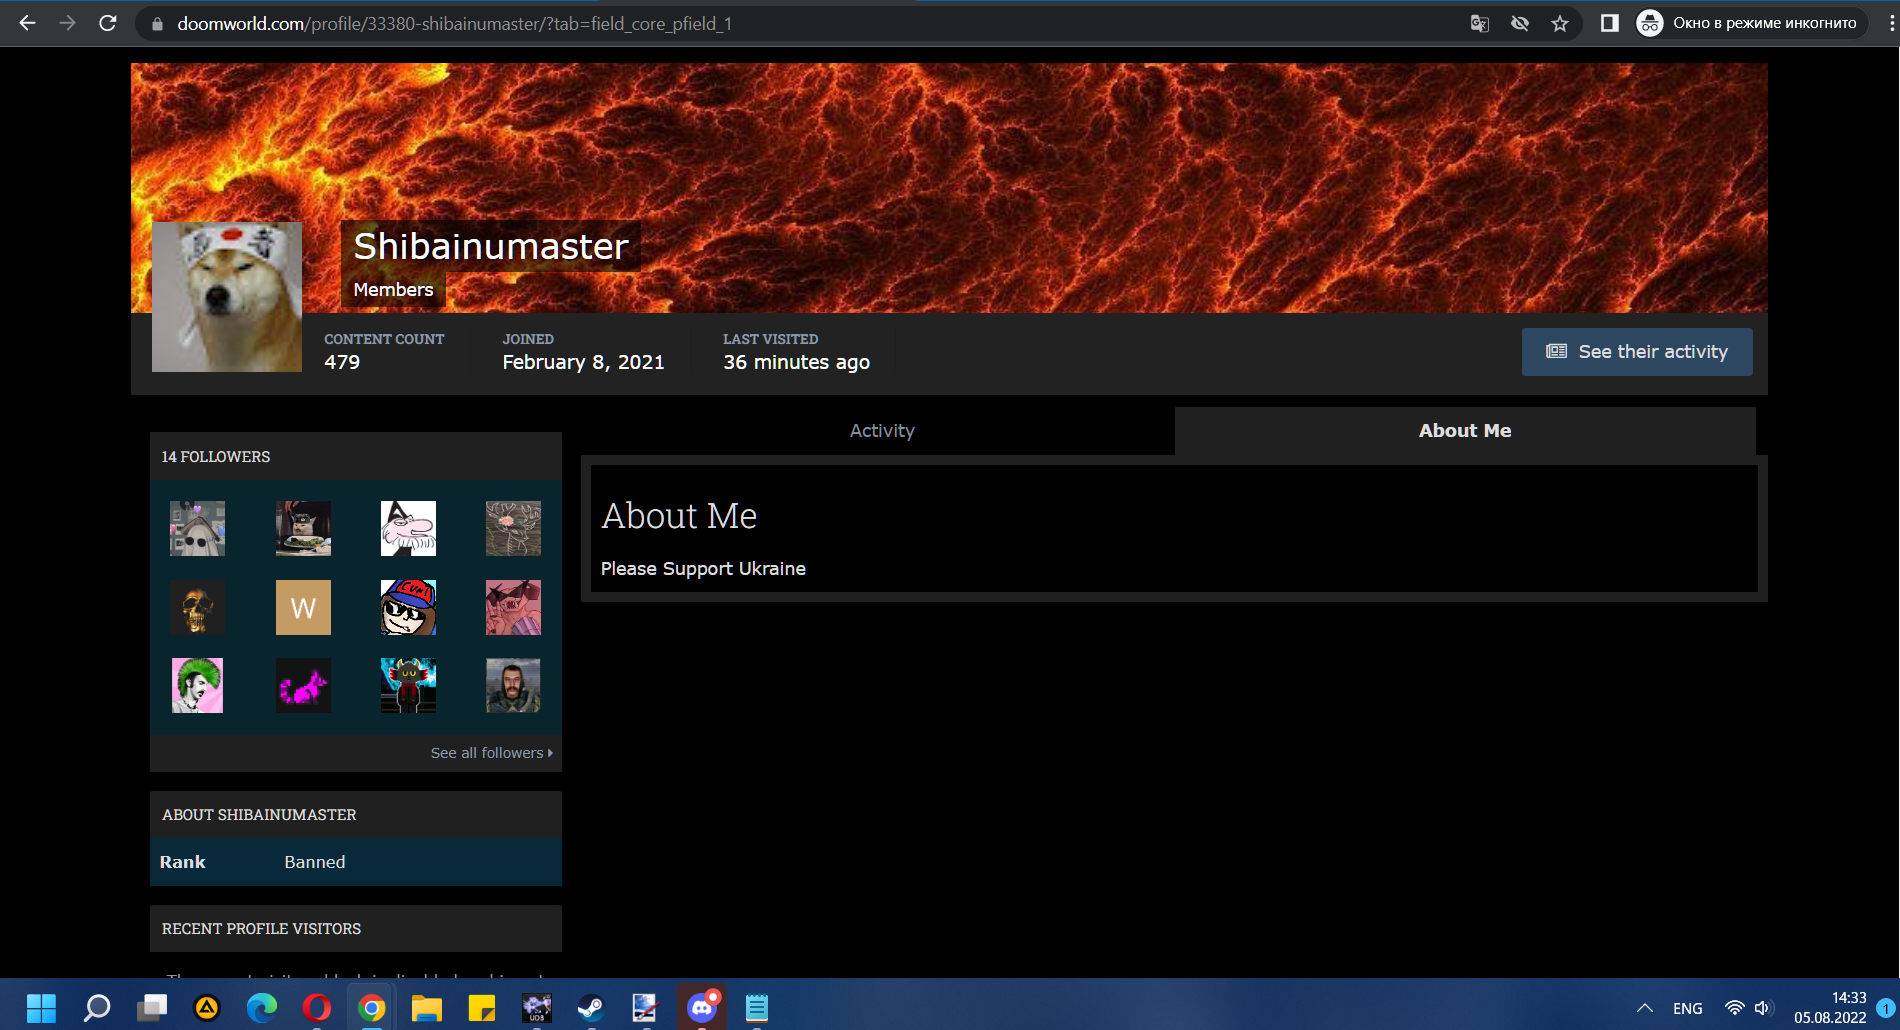Screen dimensions: 1900x1030
Task: Open Wi-Fi network settings in tray
Action: 1735,1008
